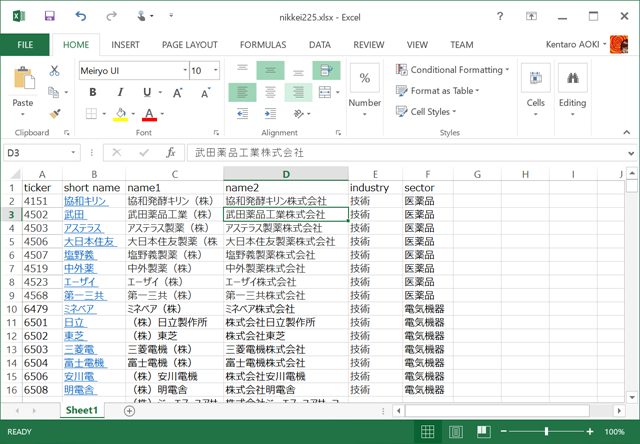
Task: Undo the last action
Action: 81,16
